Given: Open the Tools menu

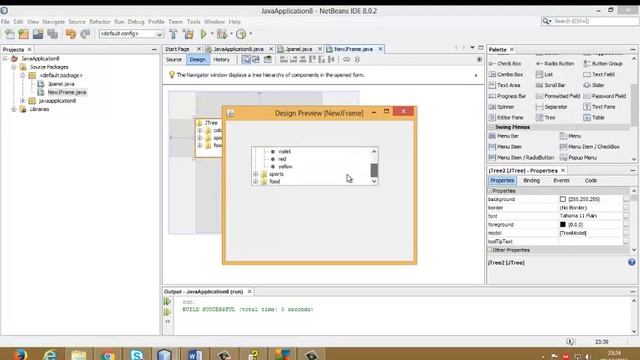Looking at the screenshot, I should [193, 22].
